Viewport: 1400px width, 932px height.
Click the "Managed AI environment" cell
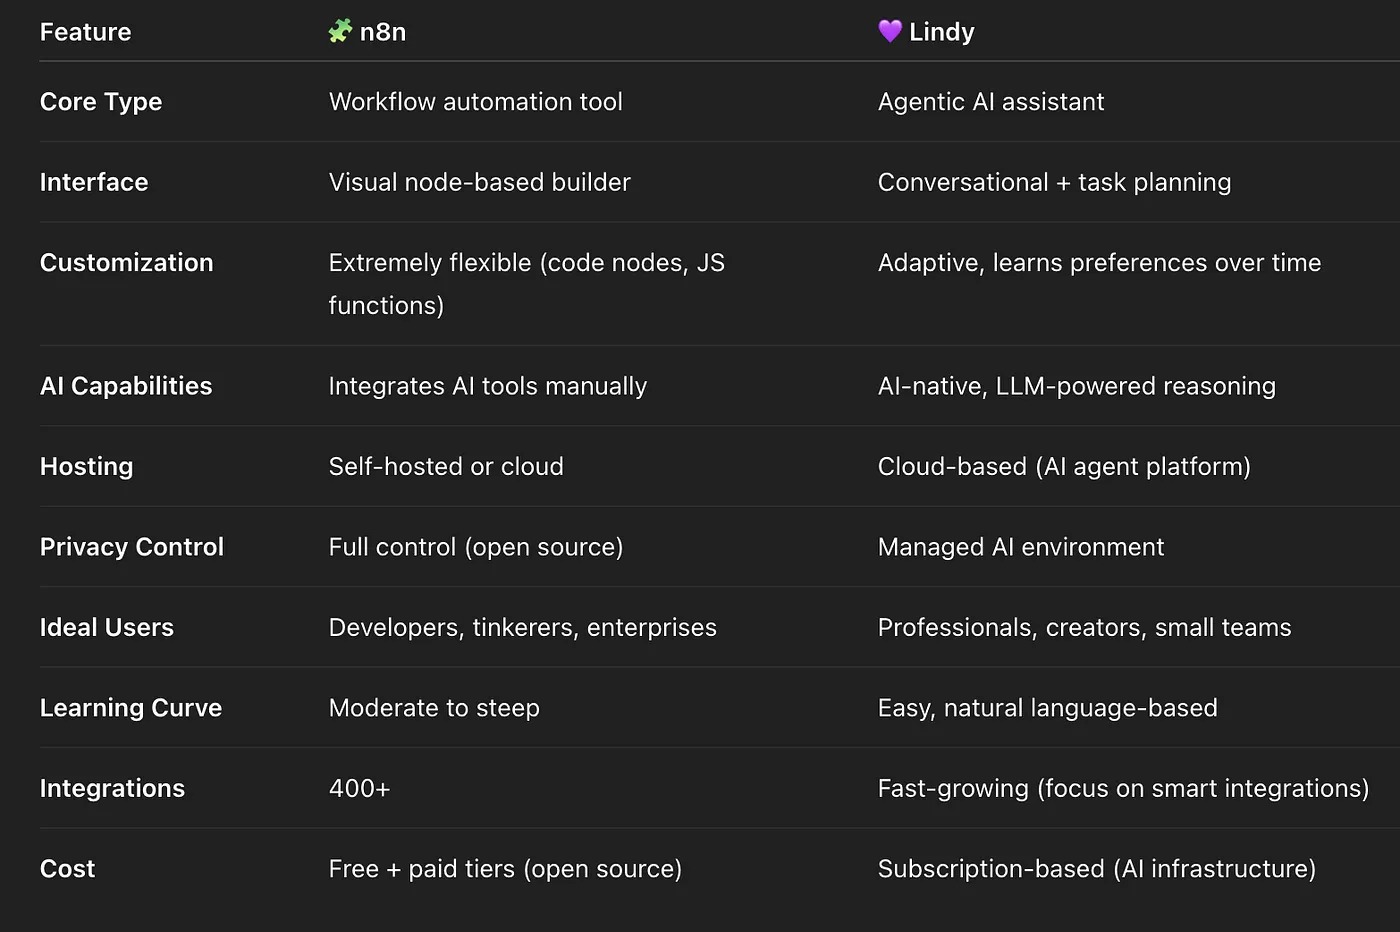(x=1021, y=547)
